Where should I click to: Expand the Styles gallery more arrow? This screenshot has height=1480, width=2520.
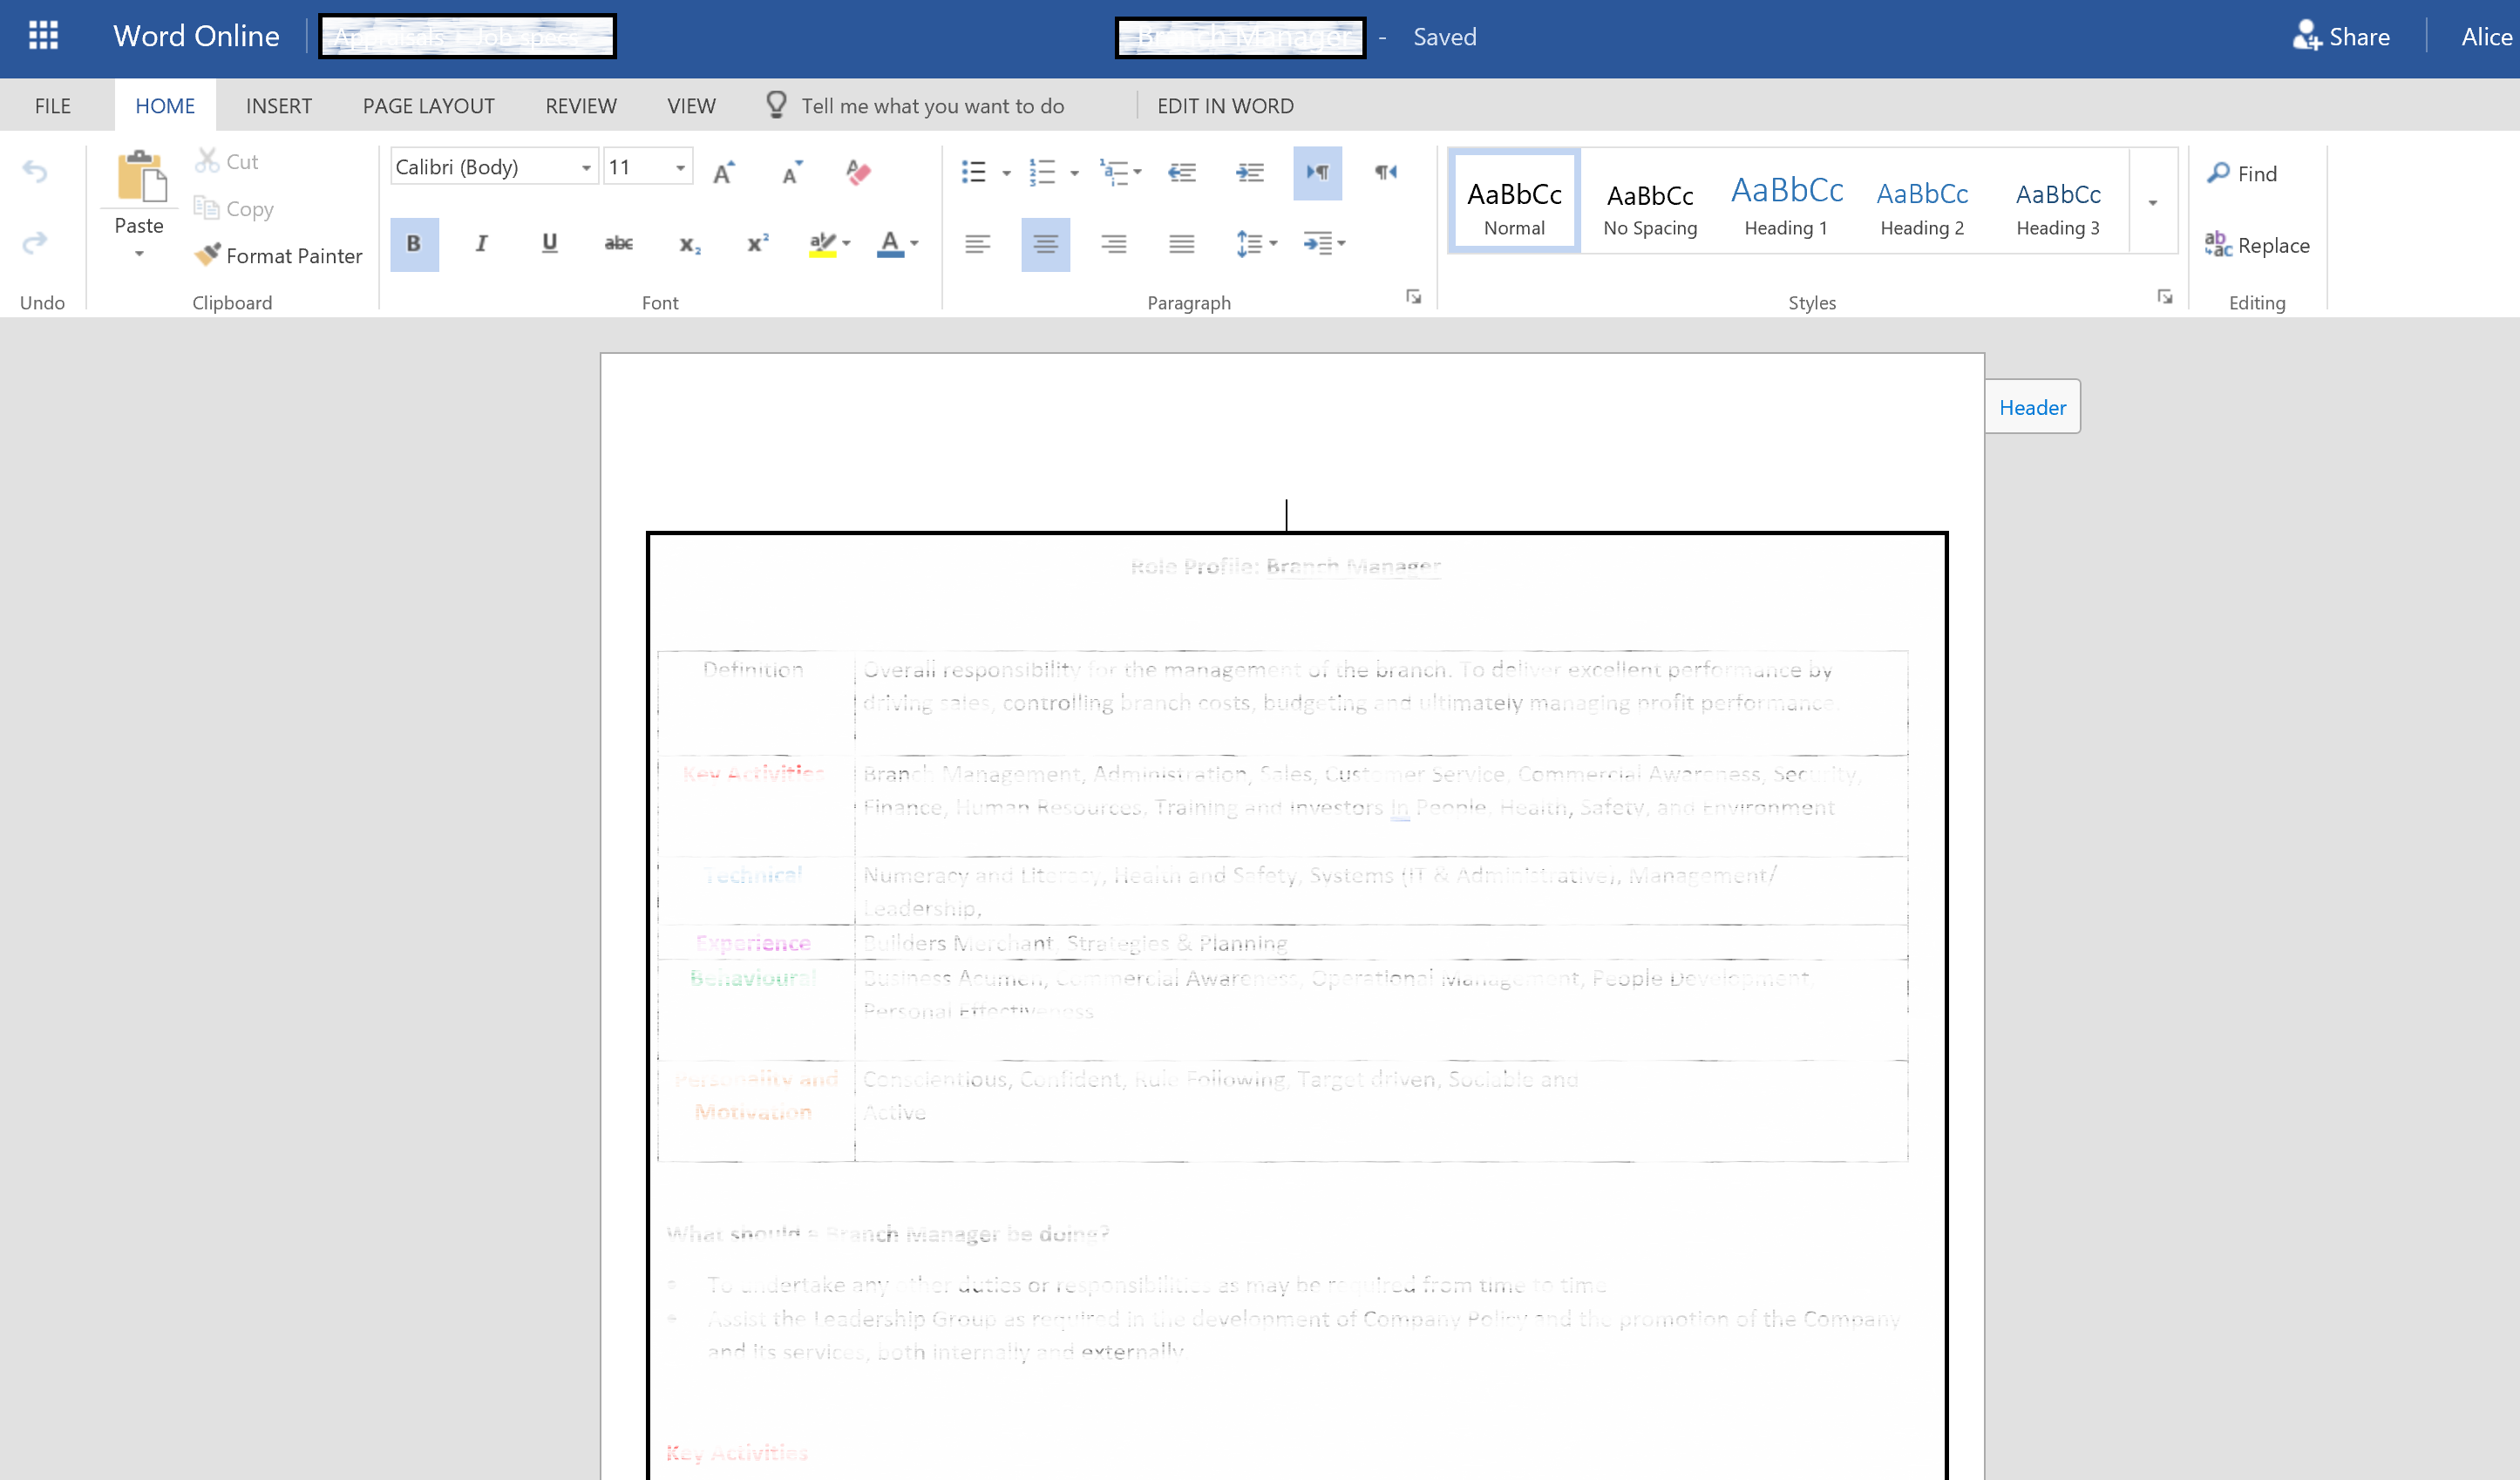2153,202
